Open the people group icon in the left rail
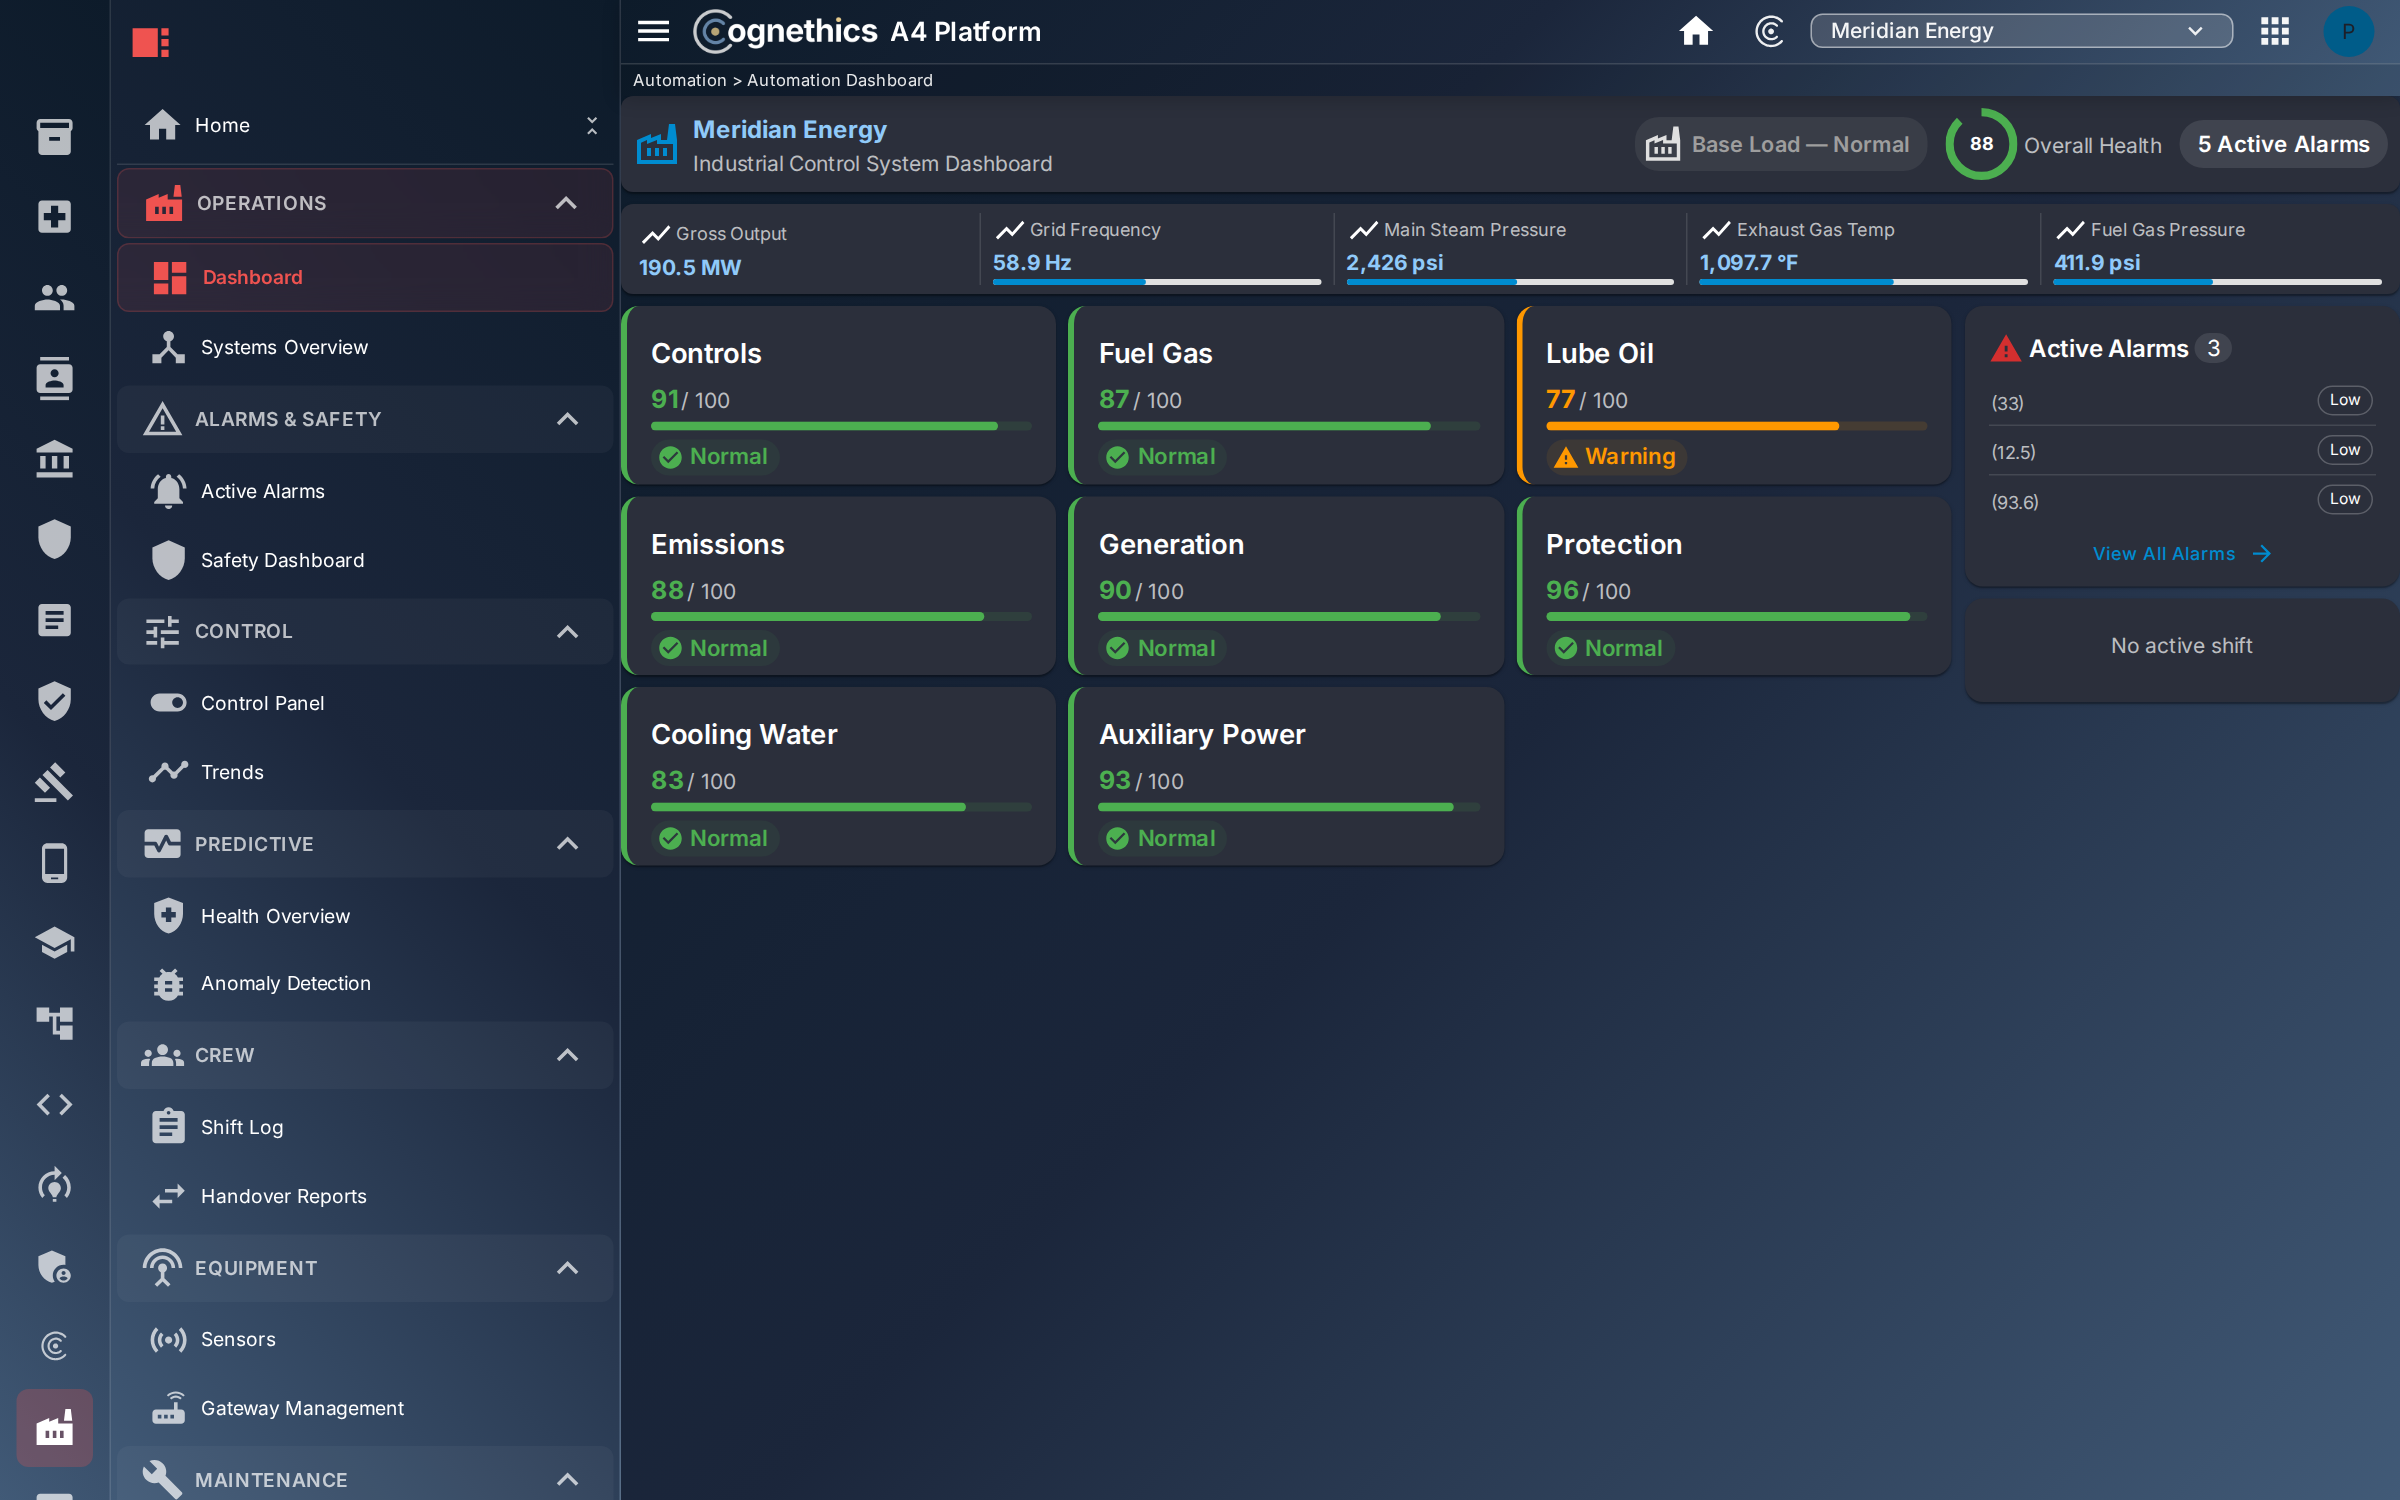The image size is (2400, 1500). (54, 297)
